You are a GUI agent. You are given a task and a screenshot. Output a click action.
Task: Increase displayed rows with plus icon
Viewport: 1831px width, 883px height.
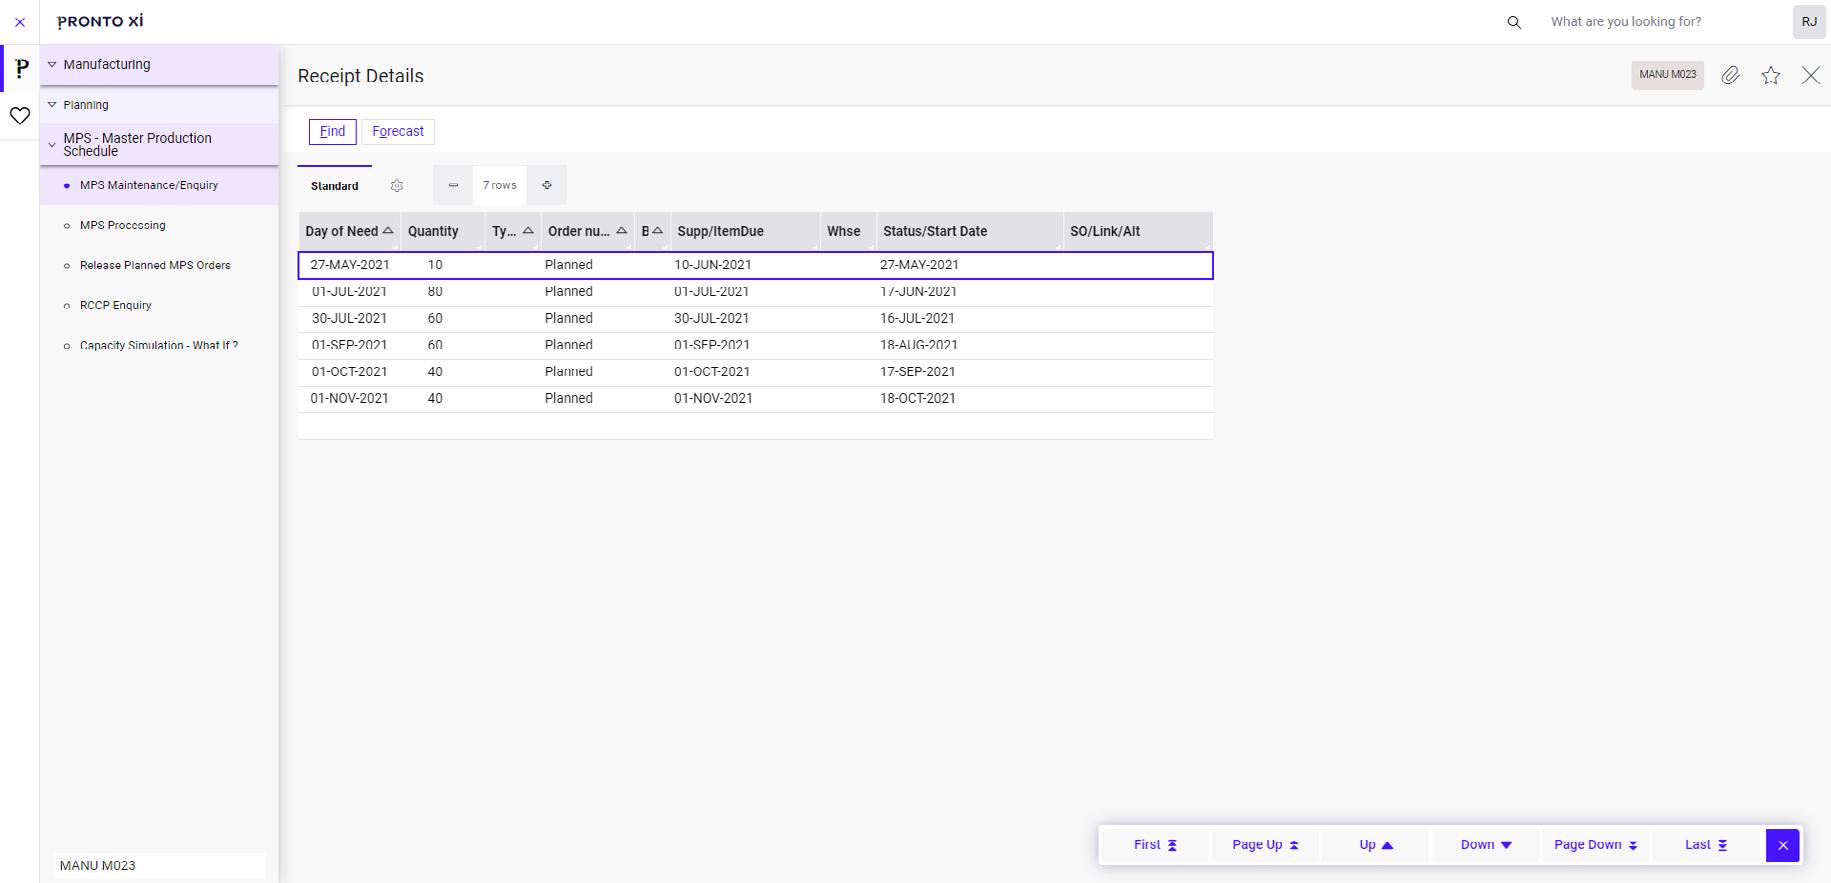coord(547,185)
